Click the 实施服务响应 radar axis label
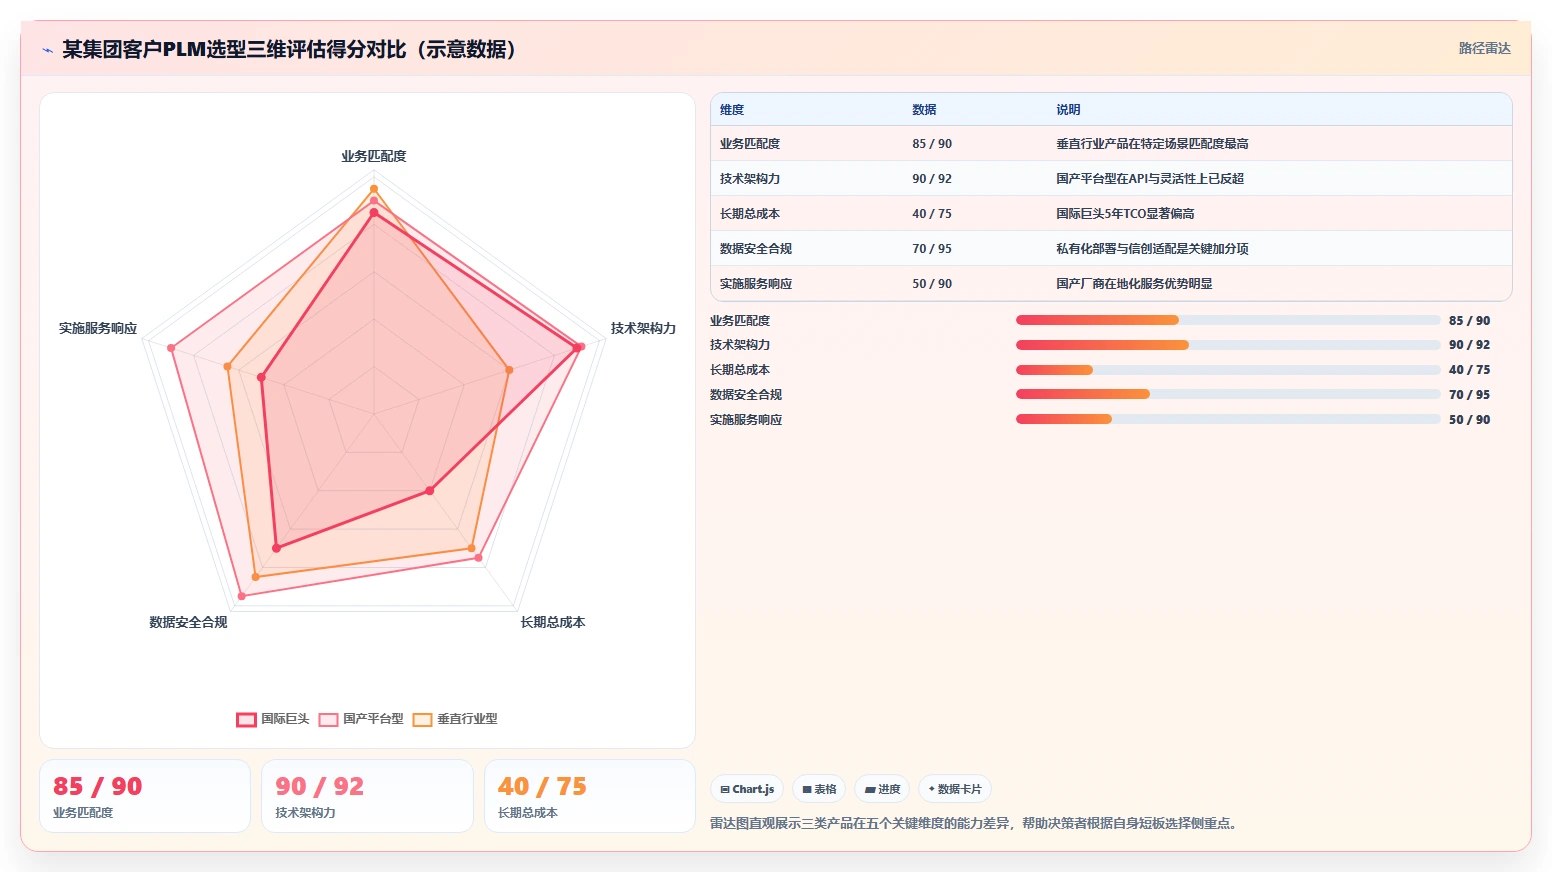The height and width of the screenshot is (872, 1552). [x=98, y=328]
